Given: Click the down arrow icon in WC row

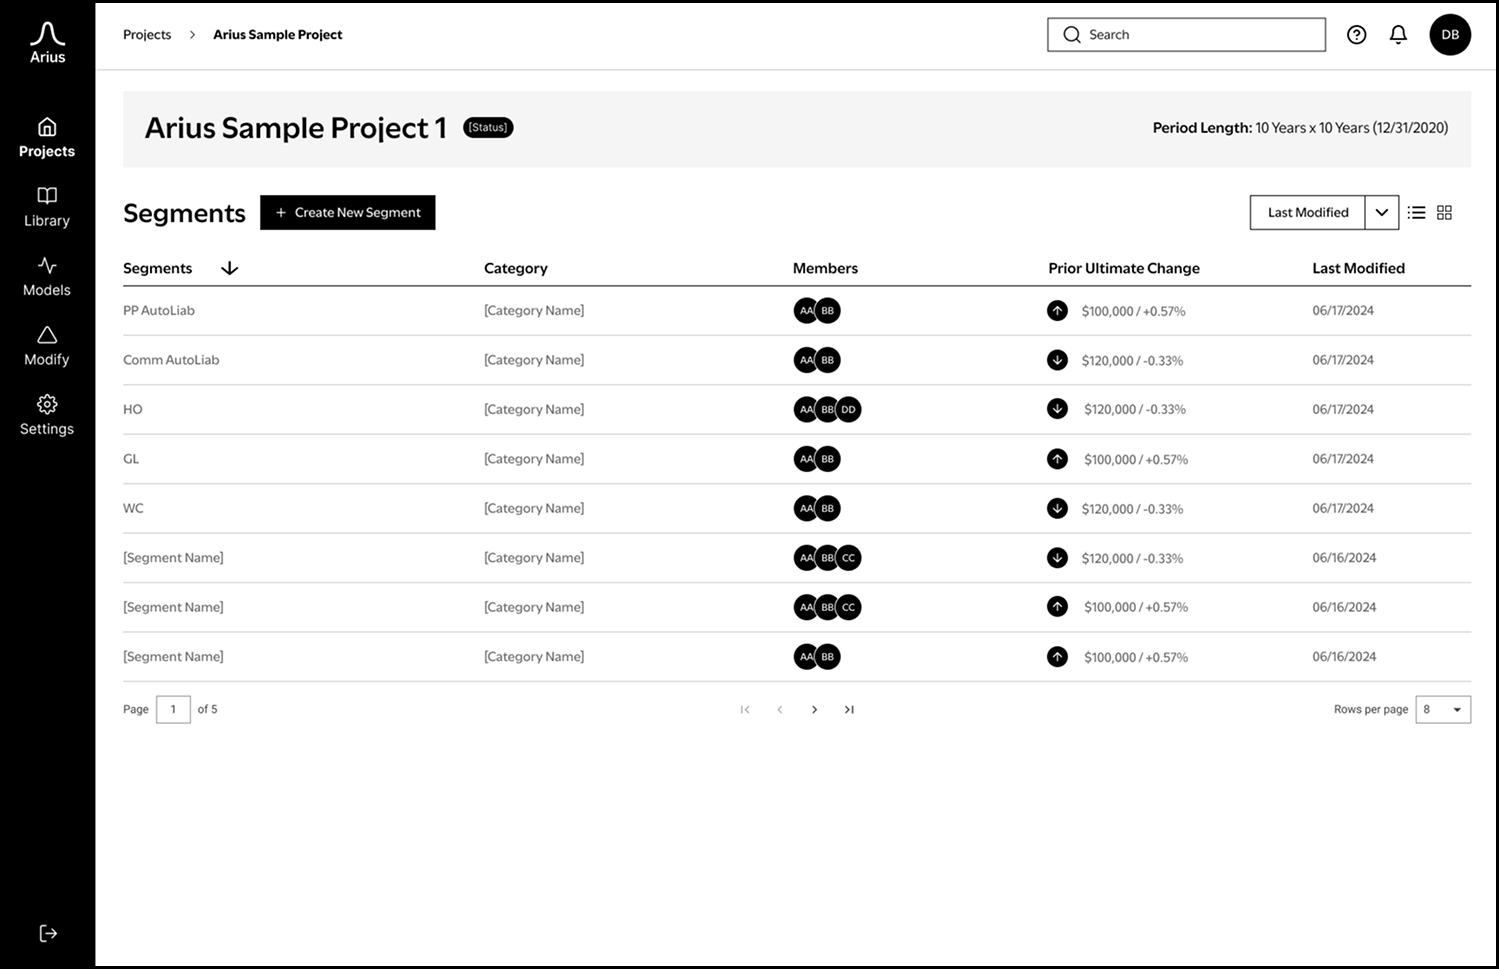Looking at the screenshot, I should pyautogui.click(x=1057, y=508).
